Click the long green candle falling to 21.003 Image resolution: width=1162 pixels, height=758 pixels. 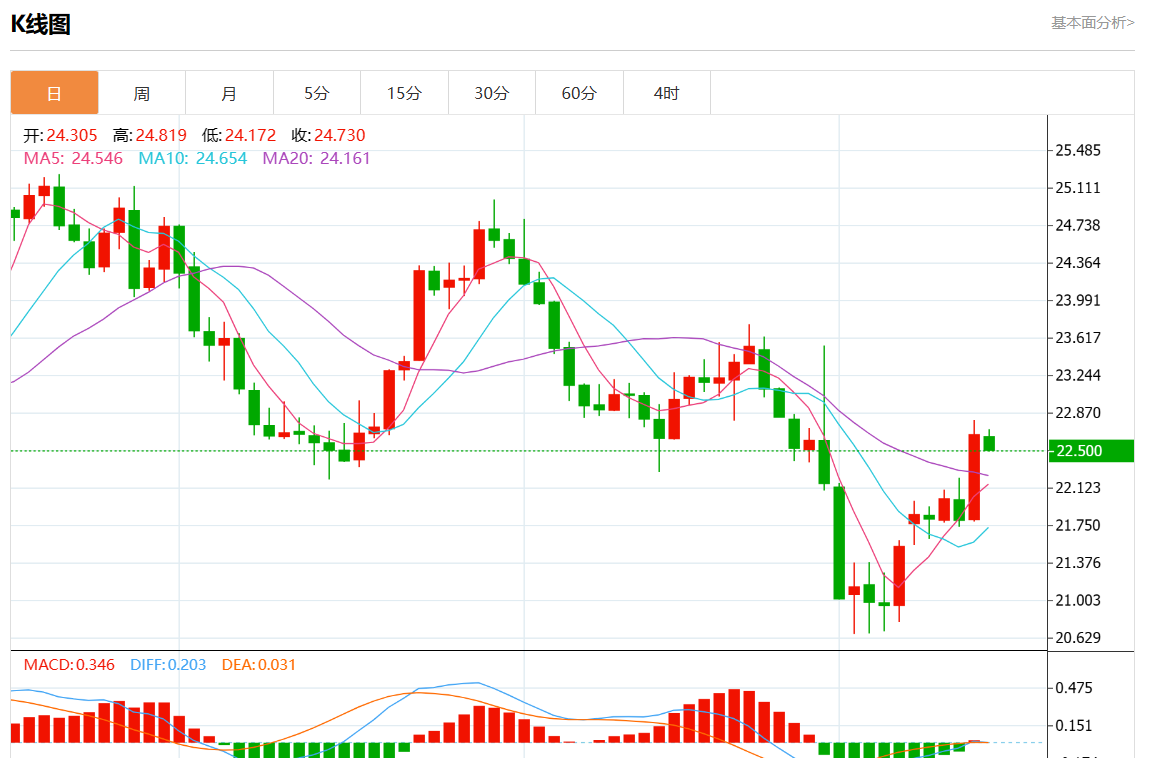pyautogui.click(x=839, y=542)
